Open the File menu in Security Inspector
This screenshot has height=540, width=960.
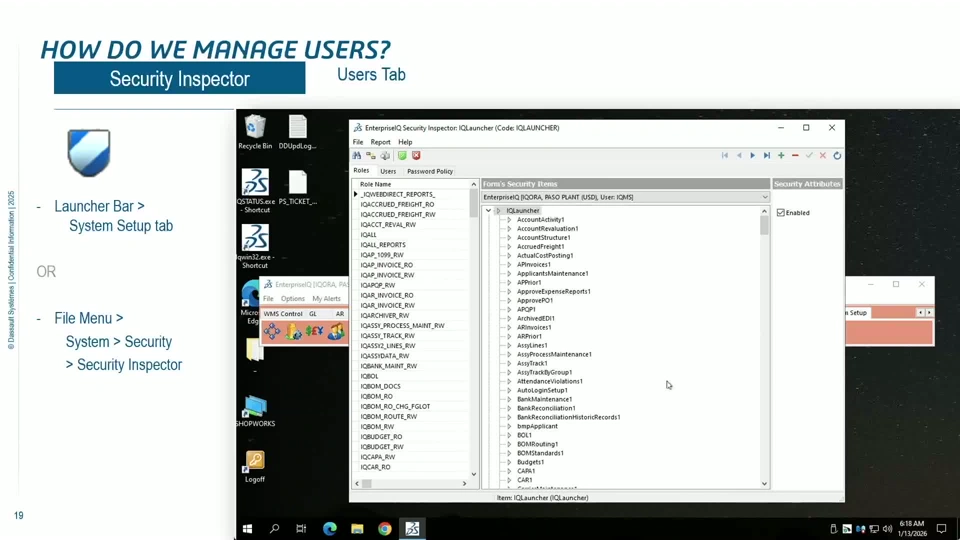pos(358,142)
